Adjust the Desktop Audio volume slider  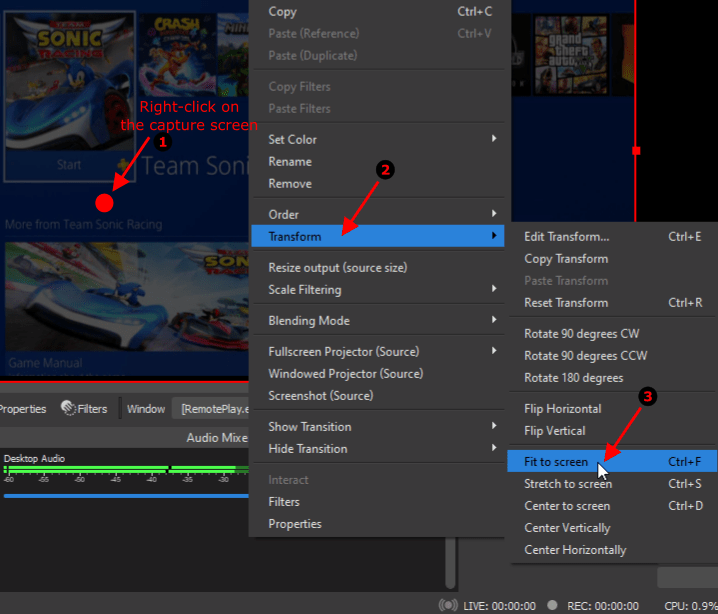(x=126, y=496)
